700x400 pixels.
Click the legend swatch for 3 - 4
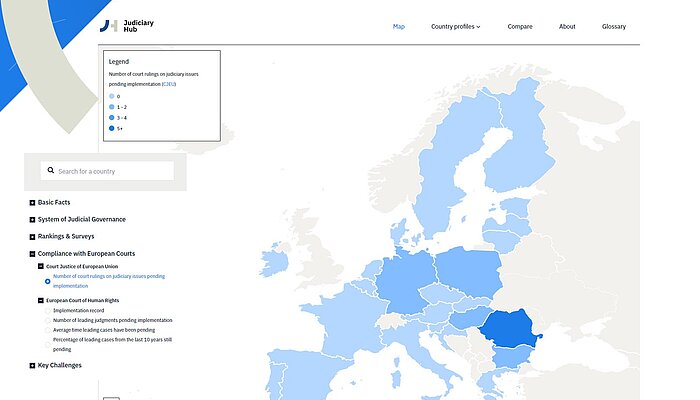click(x=112, y=117)
